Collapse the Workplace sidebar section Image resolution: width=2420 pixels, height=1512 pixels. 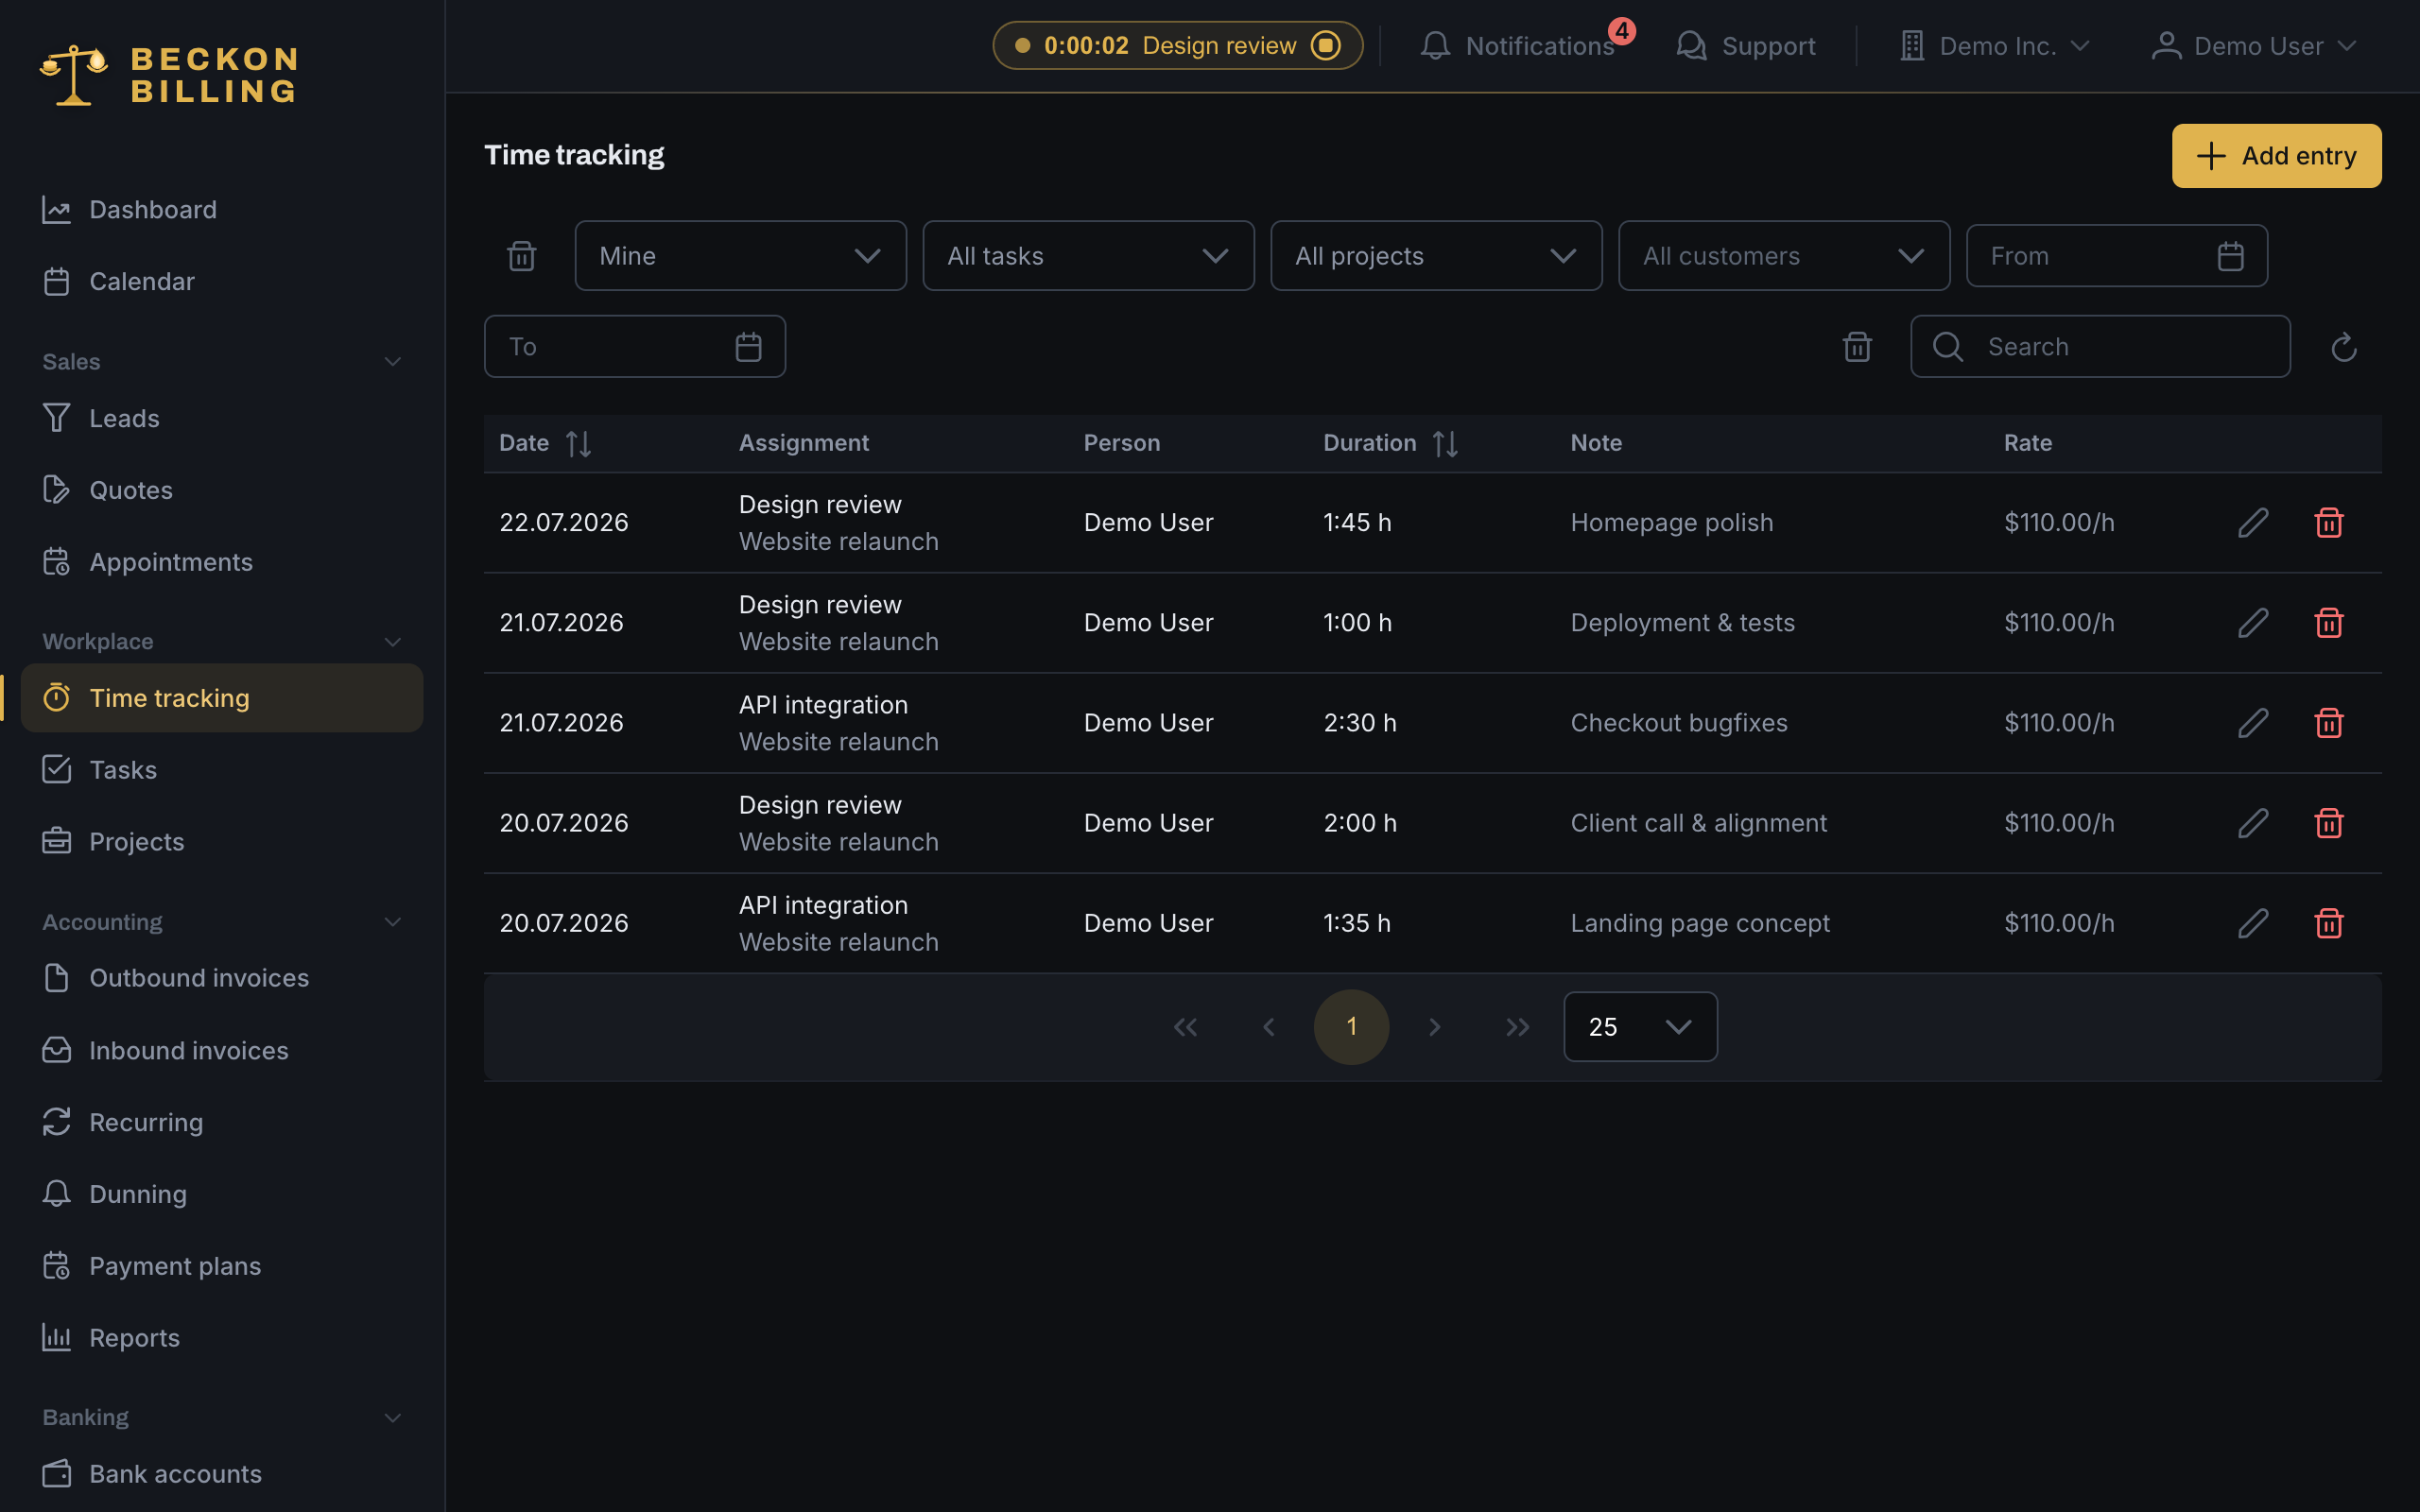click(x=393, y=642)
